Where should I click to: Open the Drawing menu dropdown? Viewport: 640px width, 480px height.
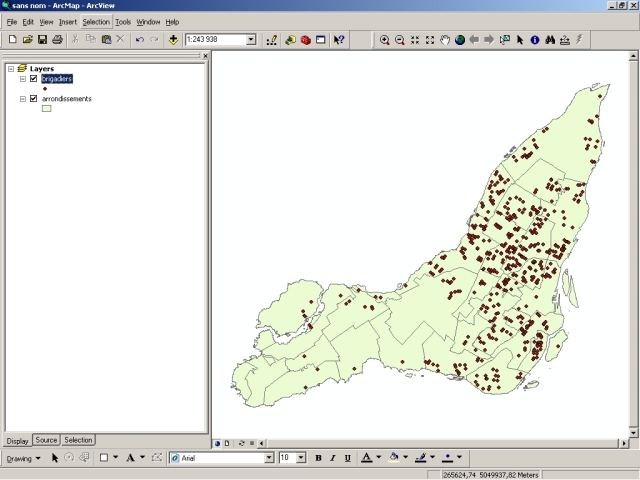pos(23,458)
